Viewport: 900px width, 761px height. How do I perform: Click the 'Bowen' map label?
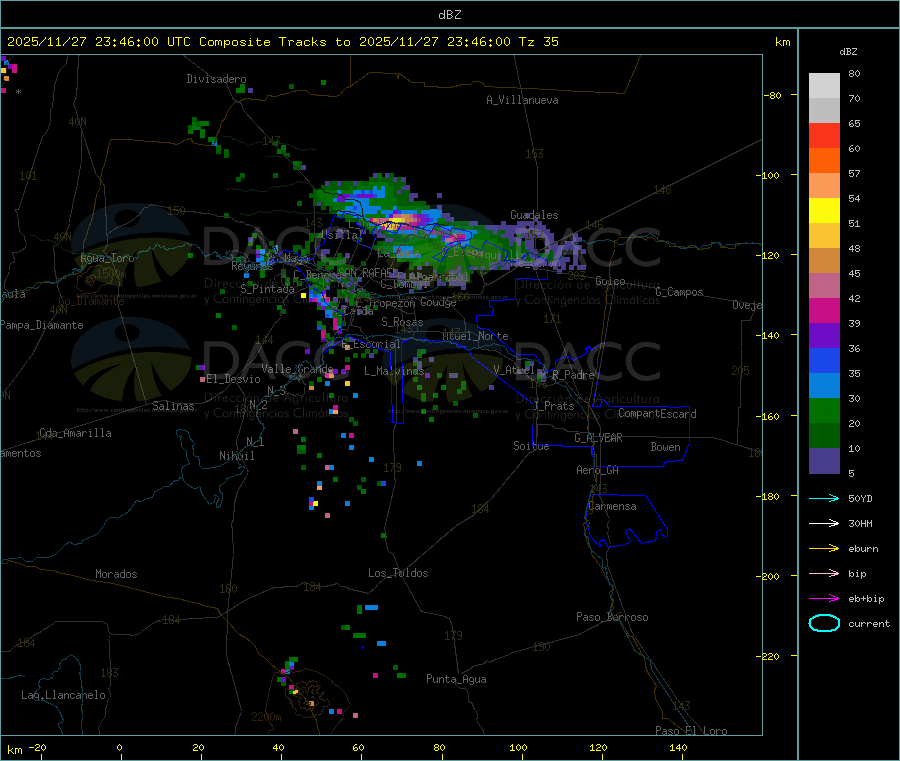coord(666,447)
